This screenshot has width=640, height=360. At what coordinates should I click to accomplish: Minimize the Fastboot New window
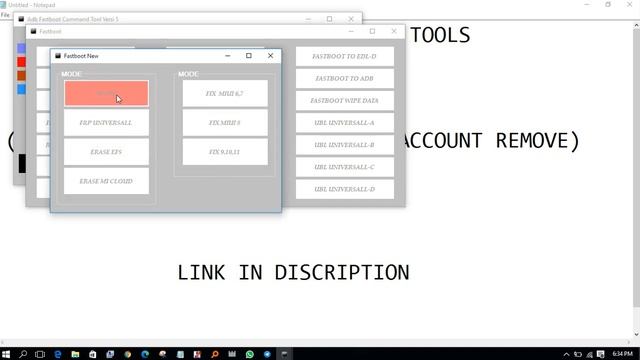[228, 56]
